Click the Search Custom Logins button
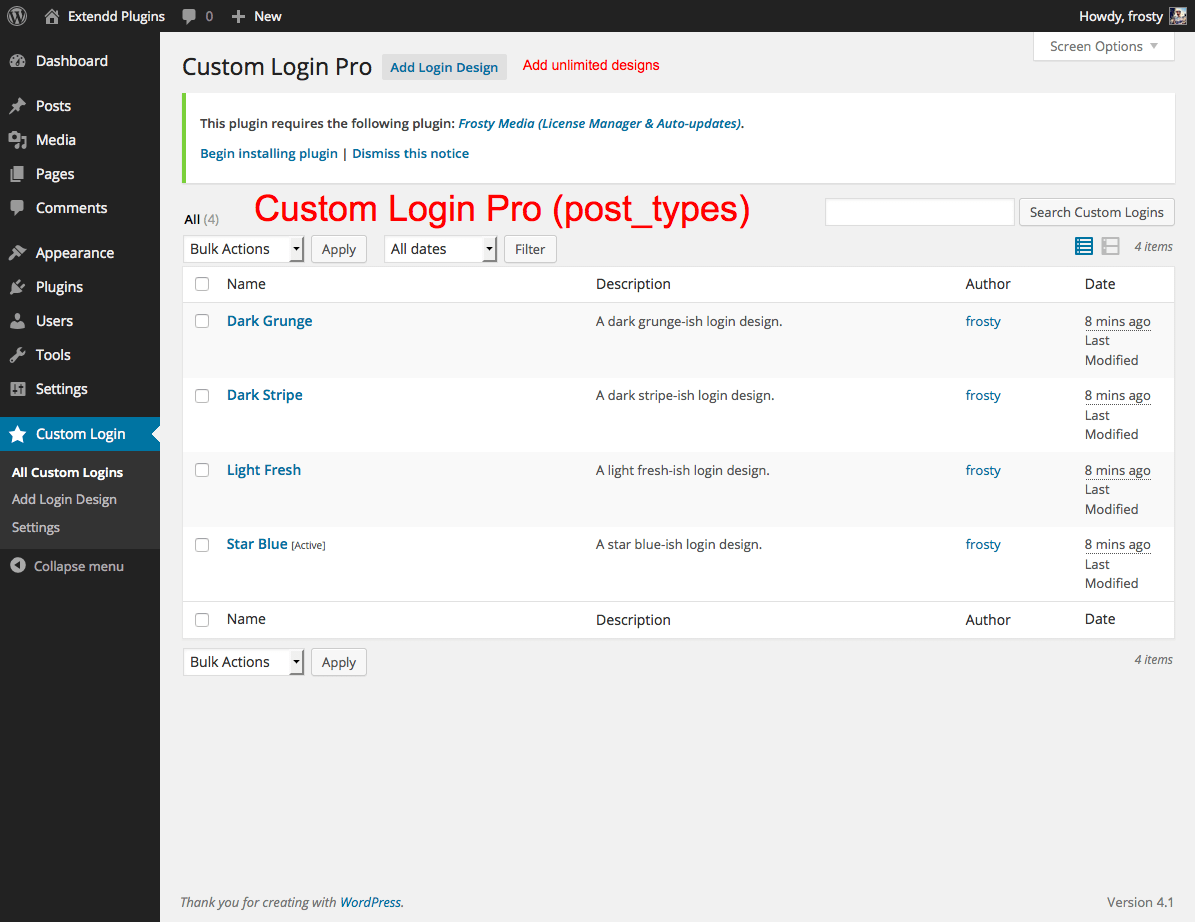 pos(1097,212)
